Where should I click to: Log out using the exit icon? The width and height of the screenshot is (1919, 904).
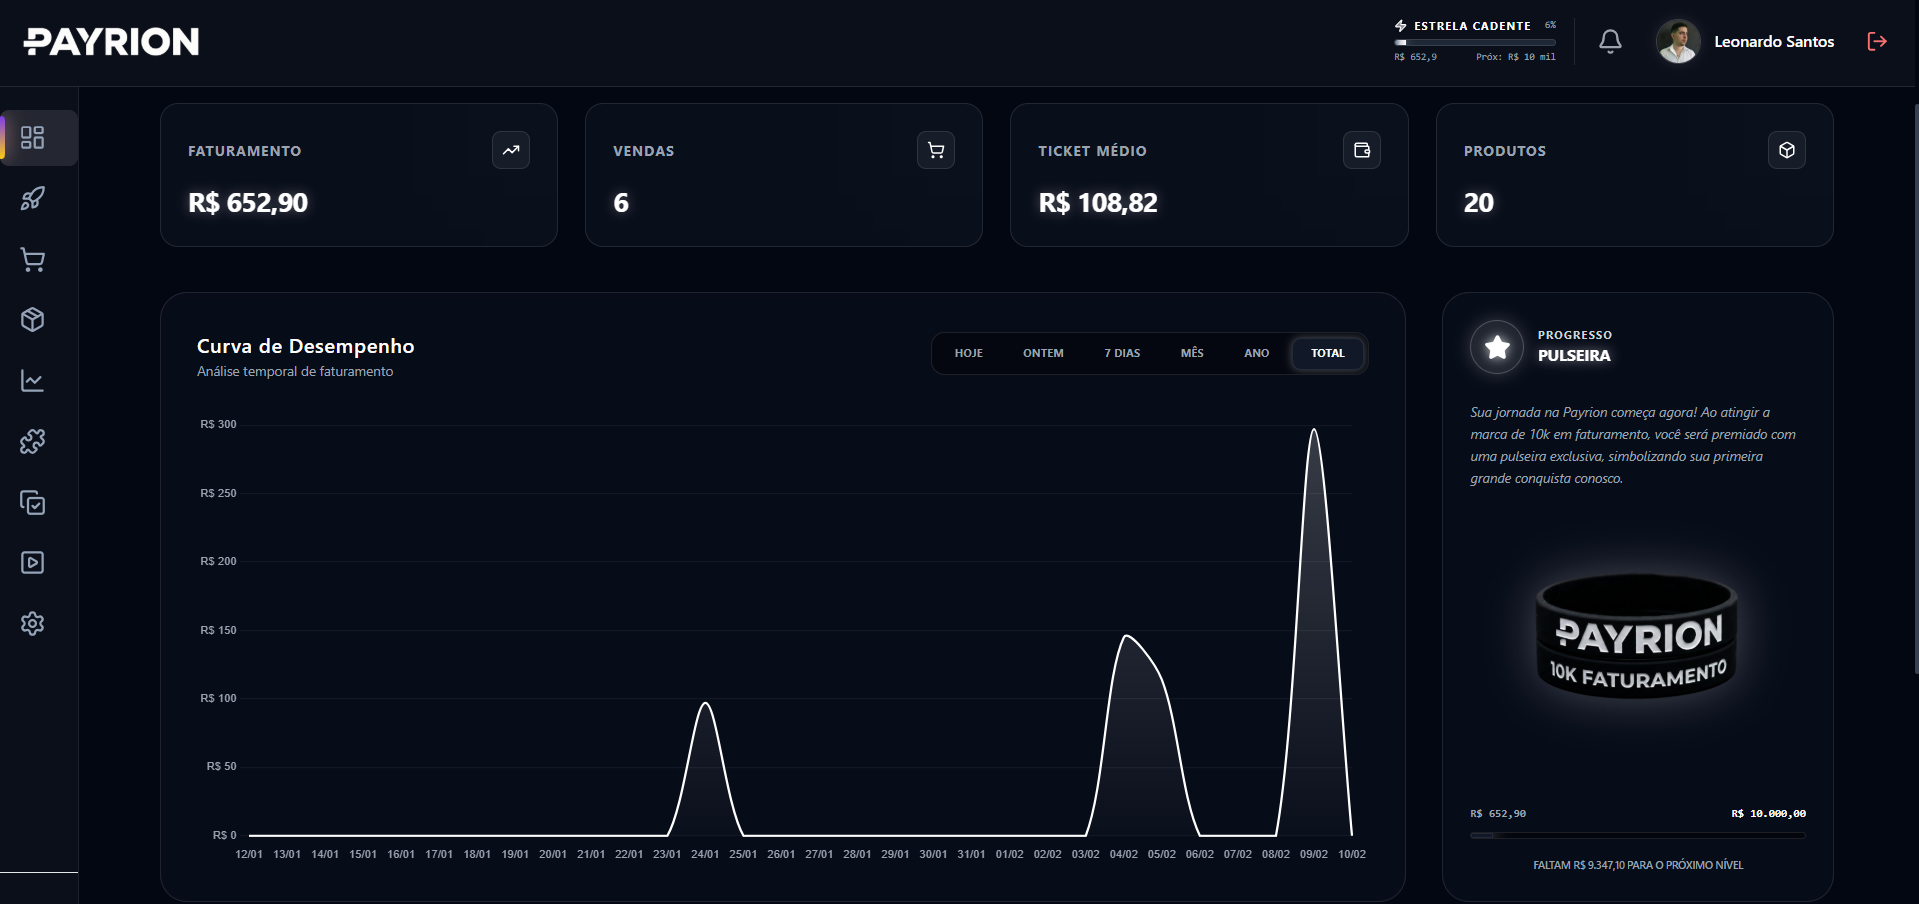pos(1876,41)
